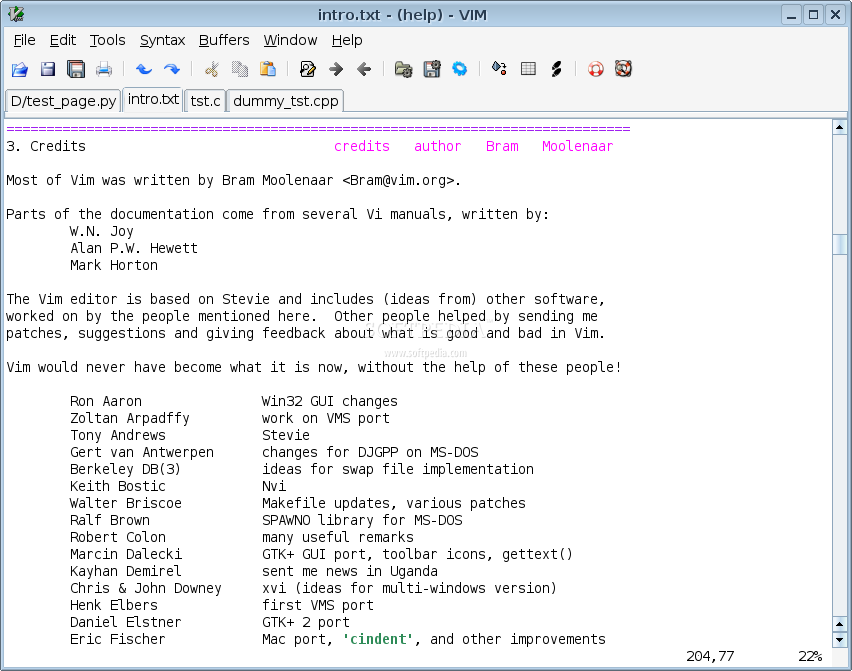The image size is (852, 671).
Task: Click 'SPAWNO library for MS-DOS' text
Action: coord(362,521)
